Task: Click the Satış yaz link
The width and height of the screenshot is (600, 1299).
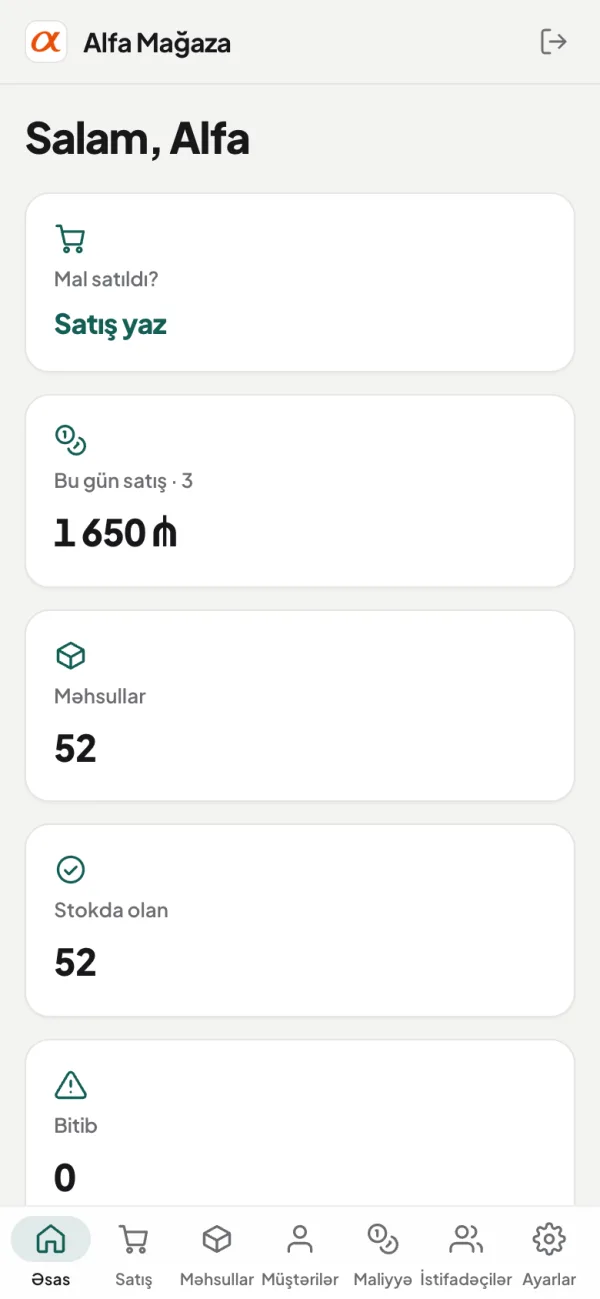Action: tap(110, 324)
